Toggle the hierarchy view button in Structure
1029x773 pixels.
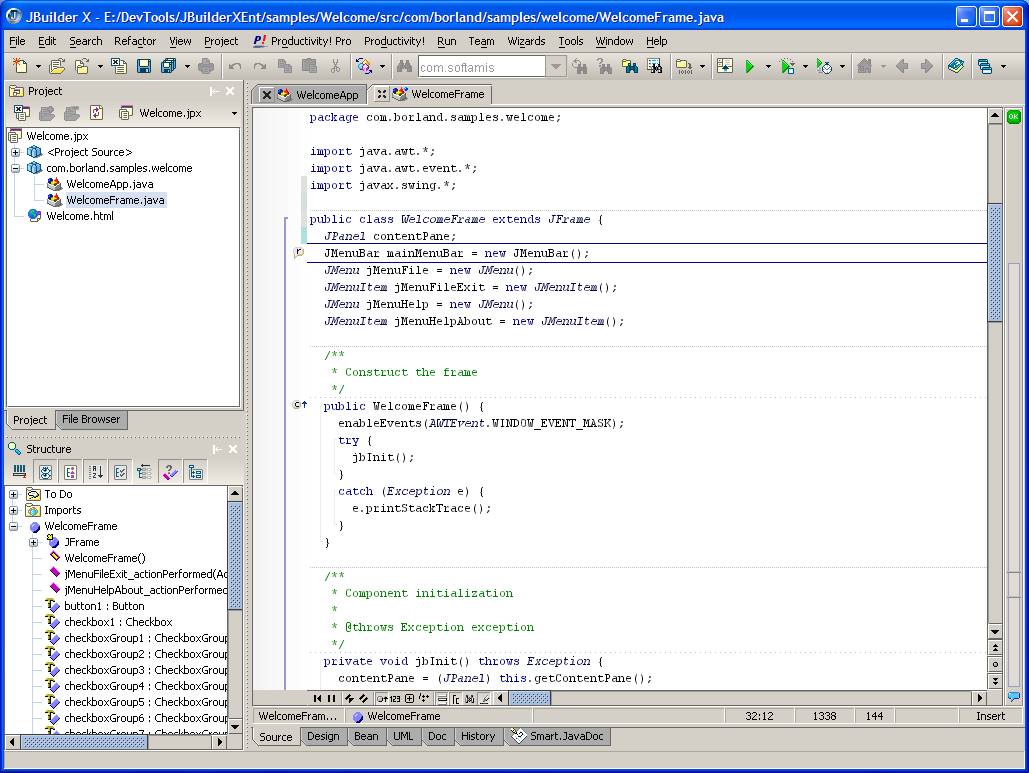145,472
